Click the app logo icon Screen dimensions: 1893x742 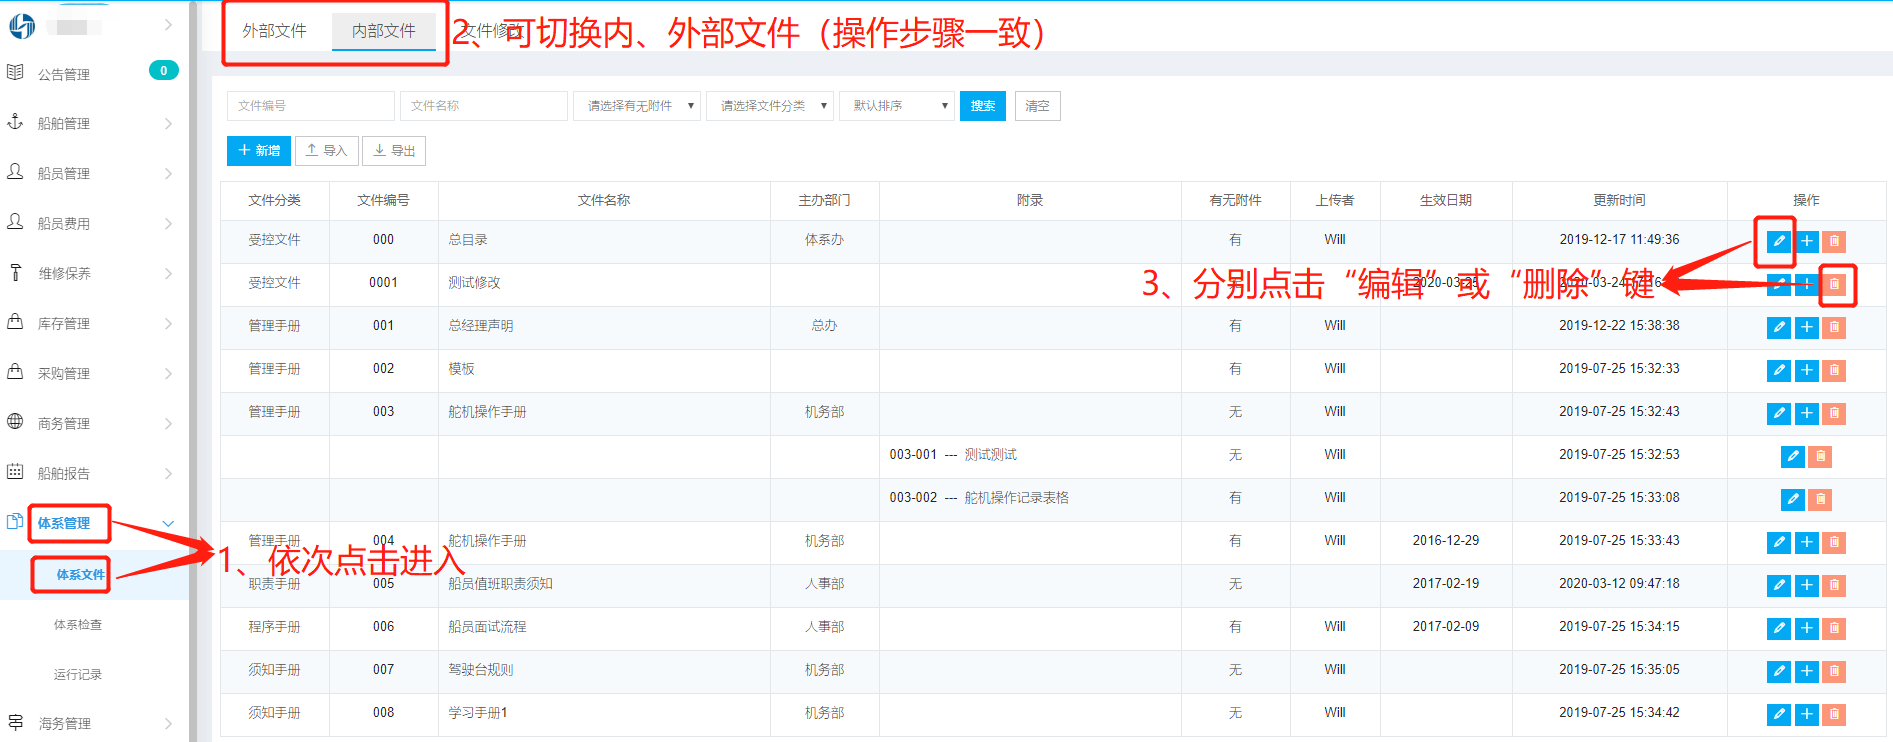pyautogui.click(x=21, y=26)
